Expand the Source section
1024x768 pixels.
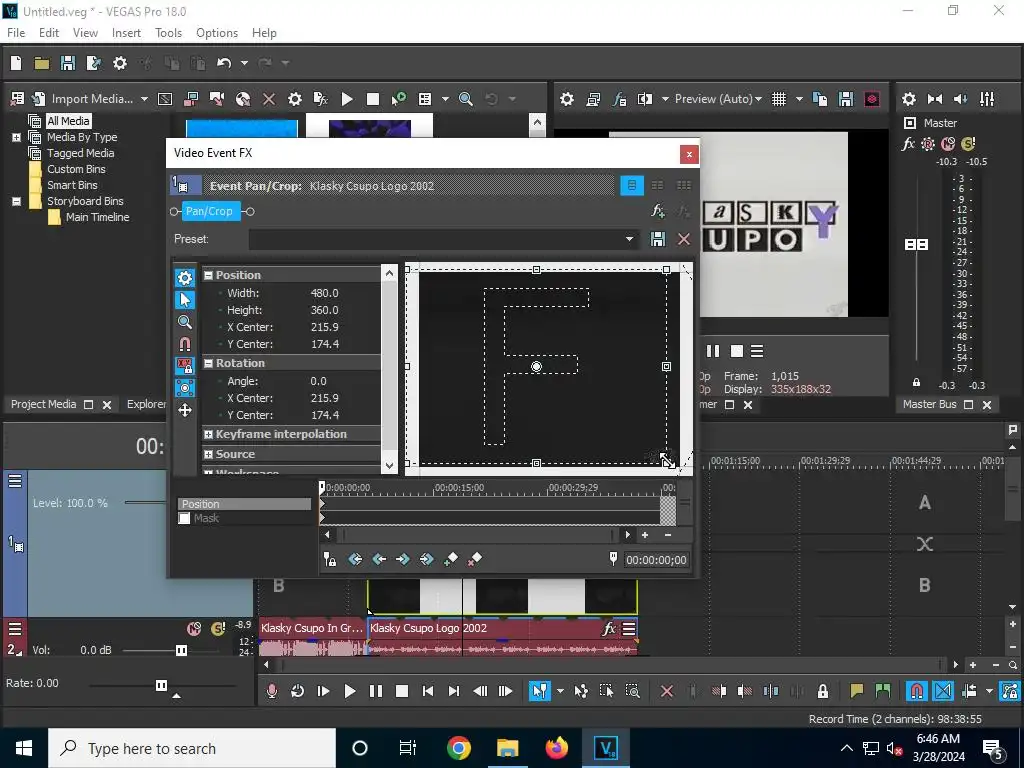208,454
